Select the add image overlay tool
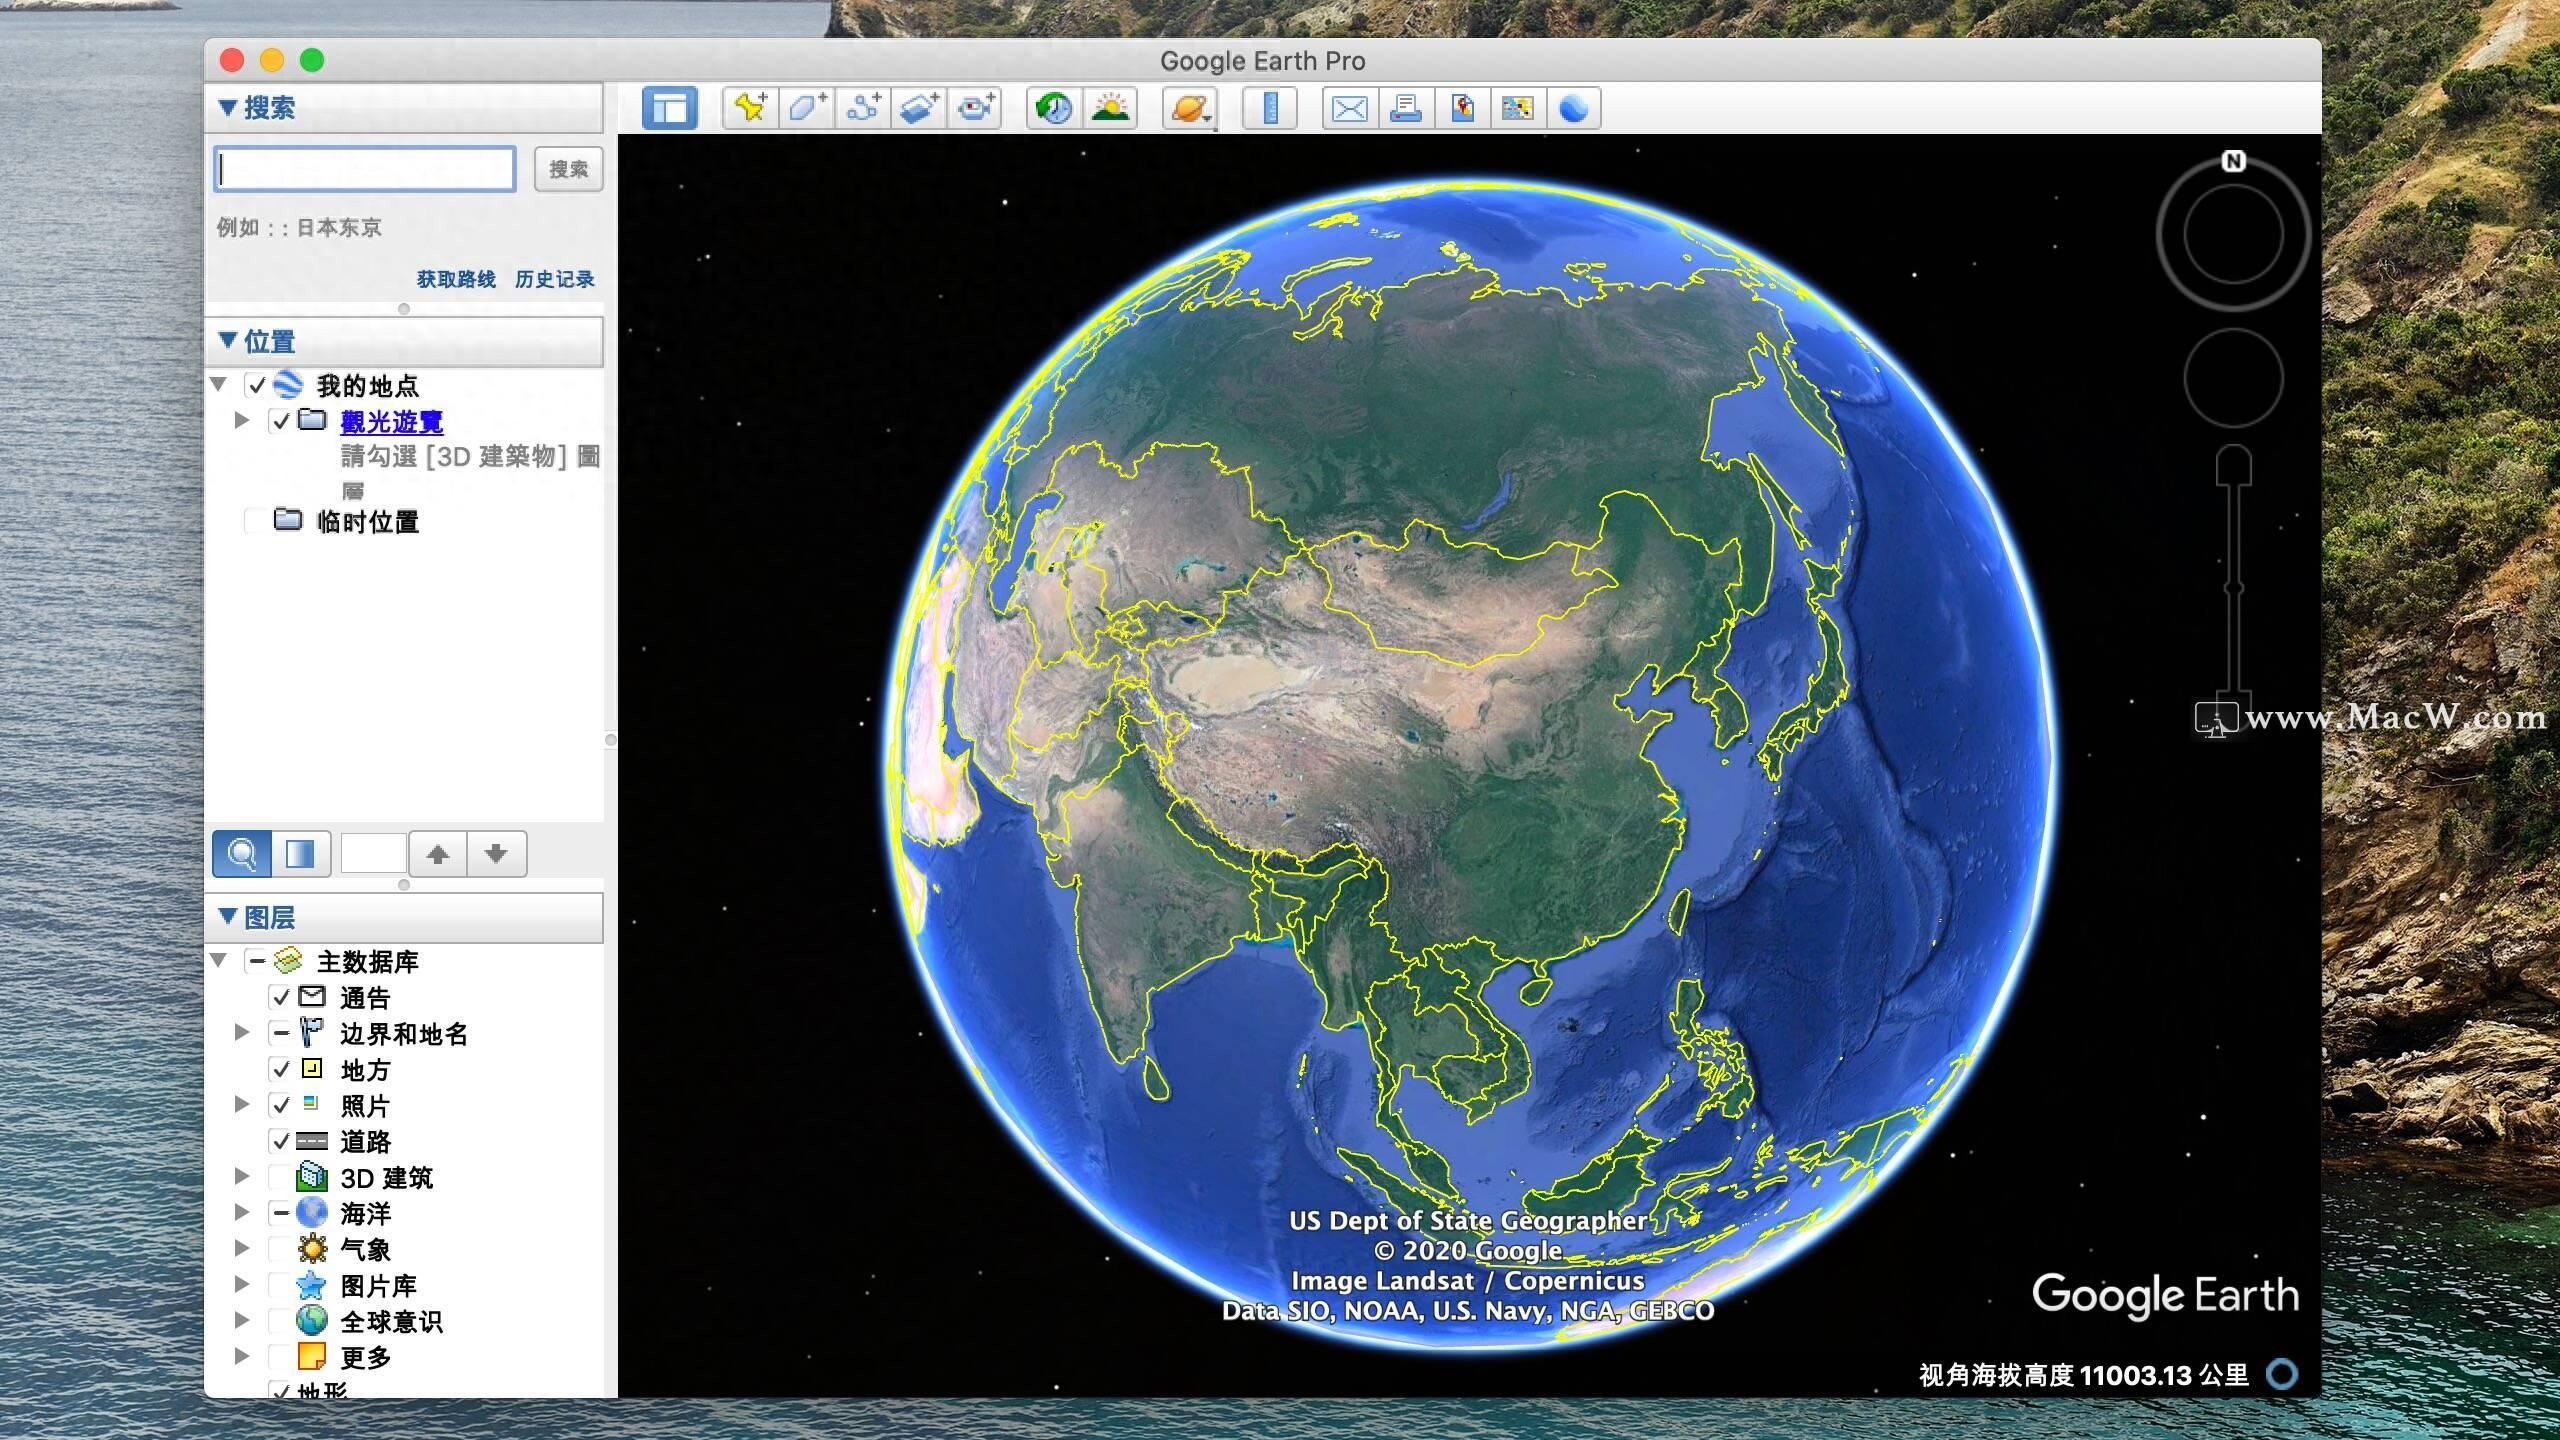 (x=919, y=108)
